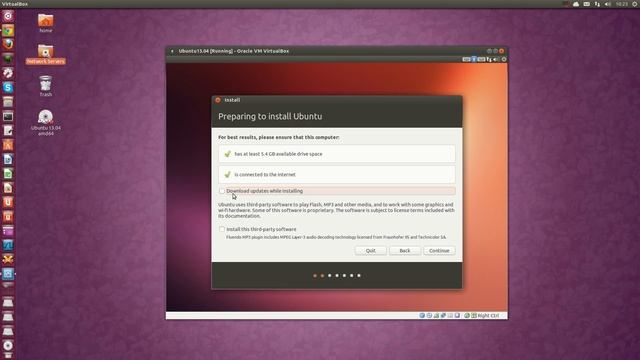Launch LibreOffice Writer from the launcher
The height and width of the screenshot is (360, 640).
click(8, 159)
